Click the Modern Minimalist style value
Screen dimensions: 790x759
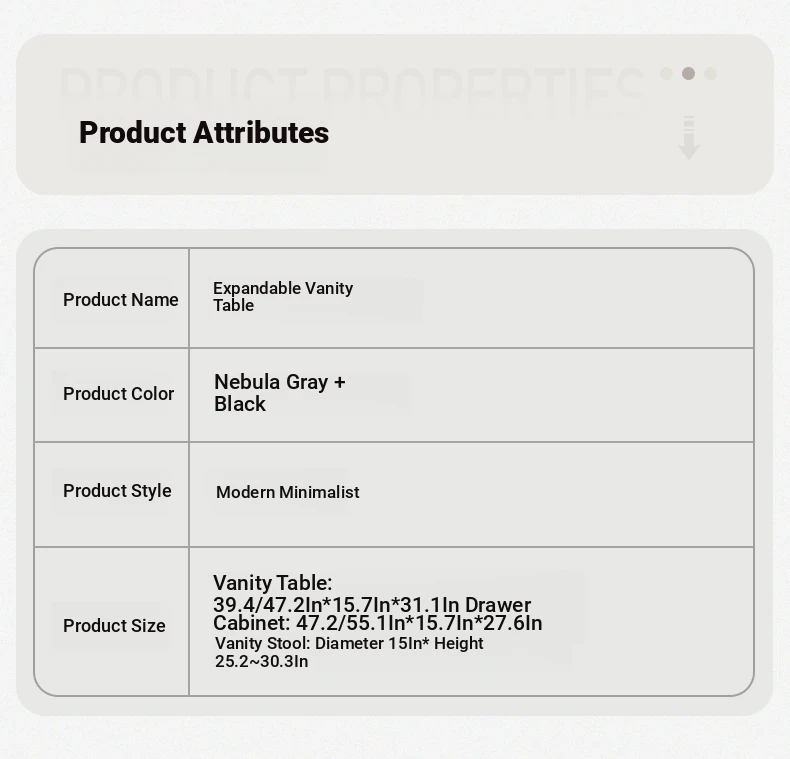coord(287,492)
